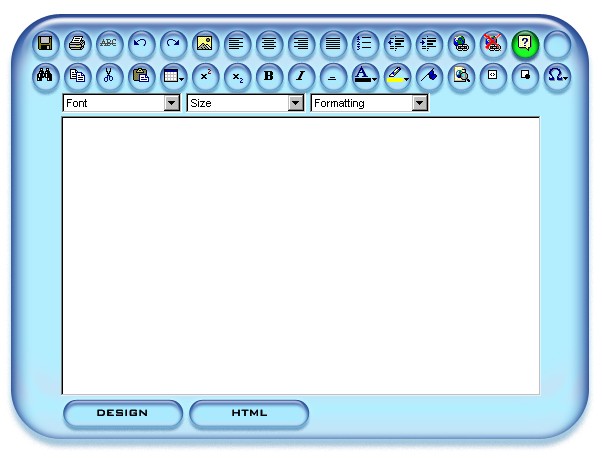Image resolution: width=606 pixels, height=465 pixels.
Task: Open the font color dropdown
Action: pos(365,76)
